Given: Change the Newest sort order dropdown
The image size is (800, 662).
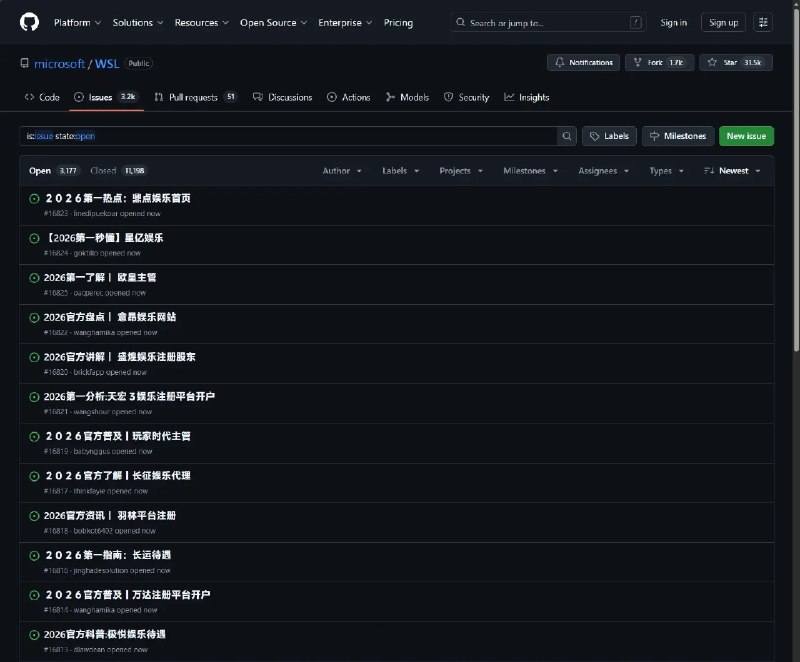Looking at the screenshot, I should coord(732,171).
